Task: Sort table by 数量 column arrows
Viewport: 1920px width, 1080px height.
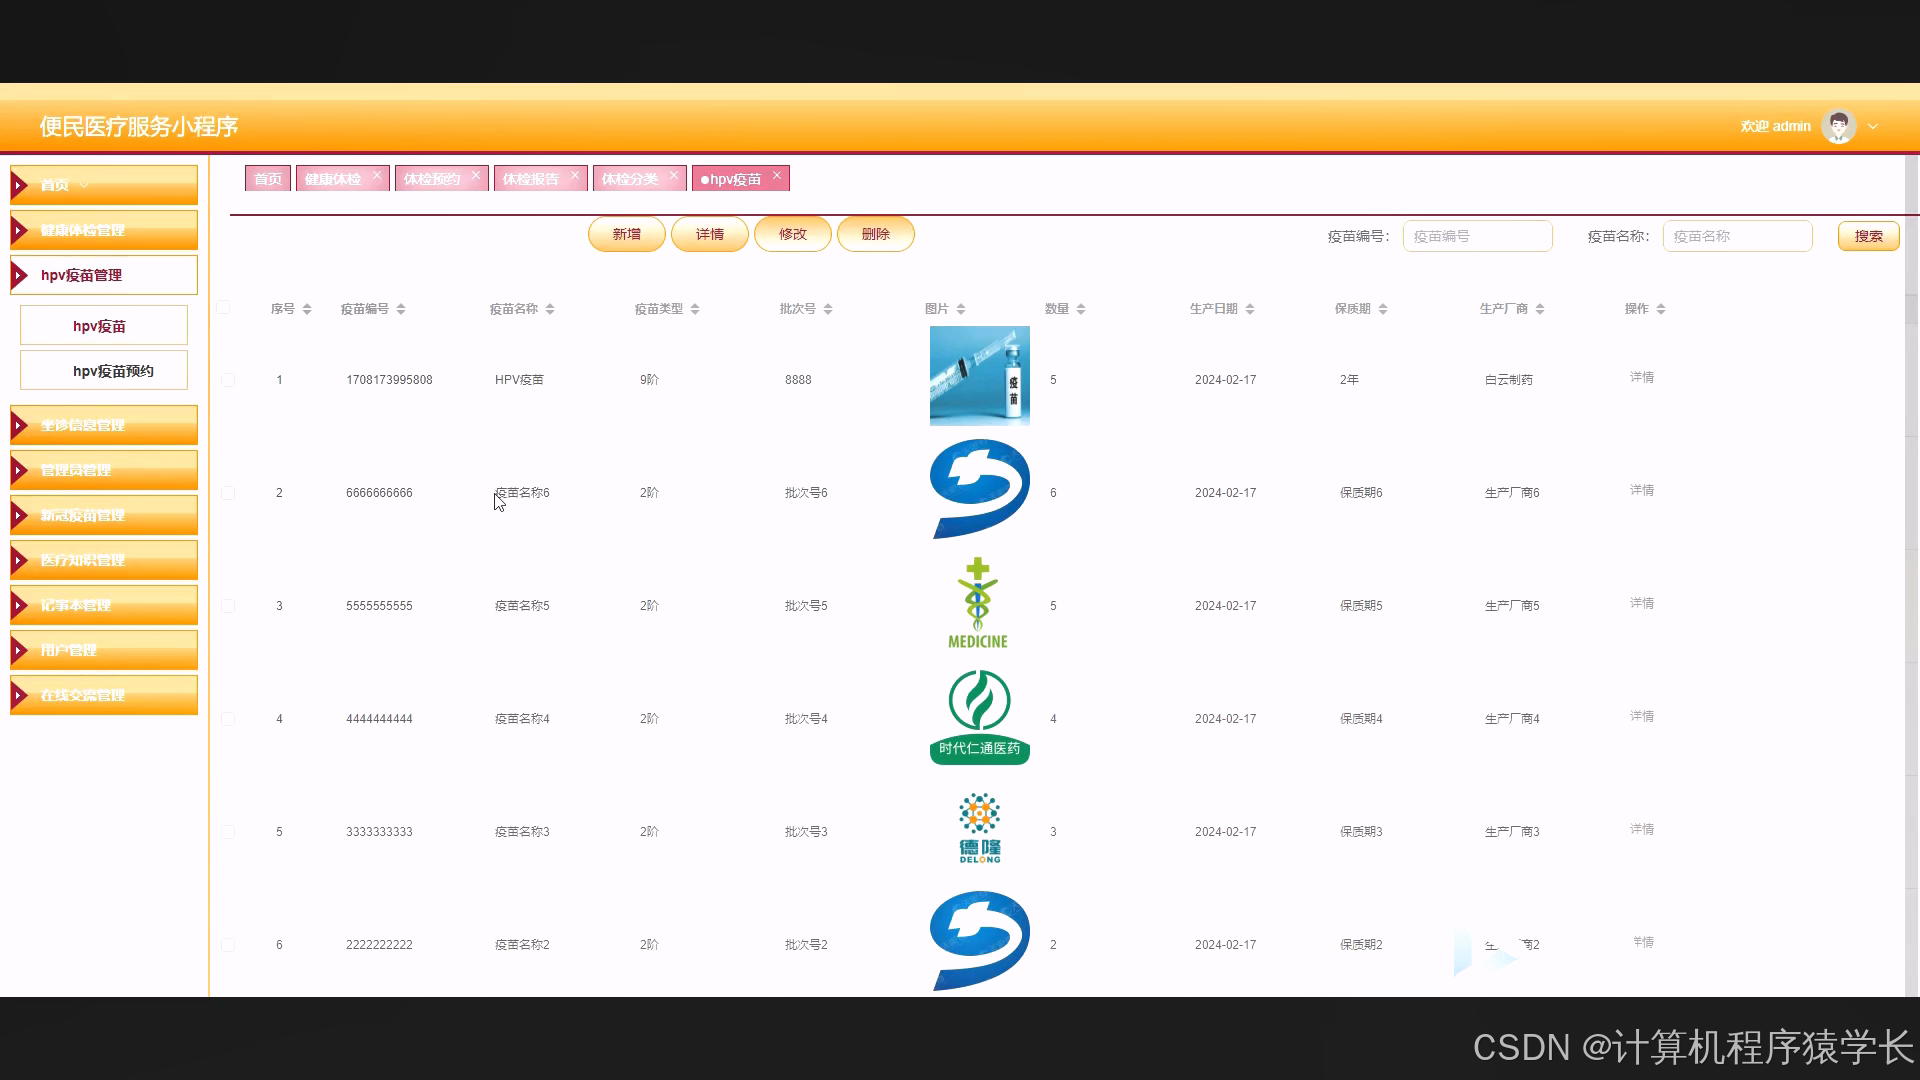Action: pos(1081,309)
